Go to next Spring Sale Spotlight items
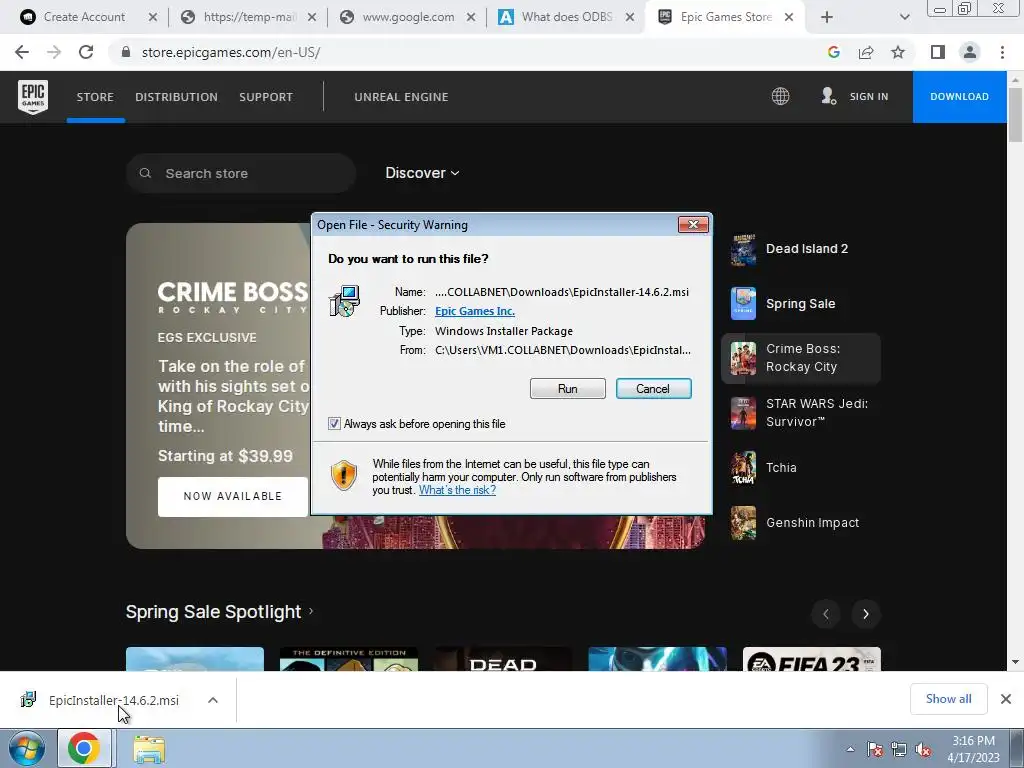 (x=866, y=614)
